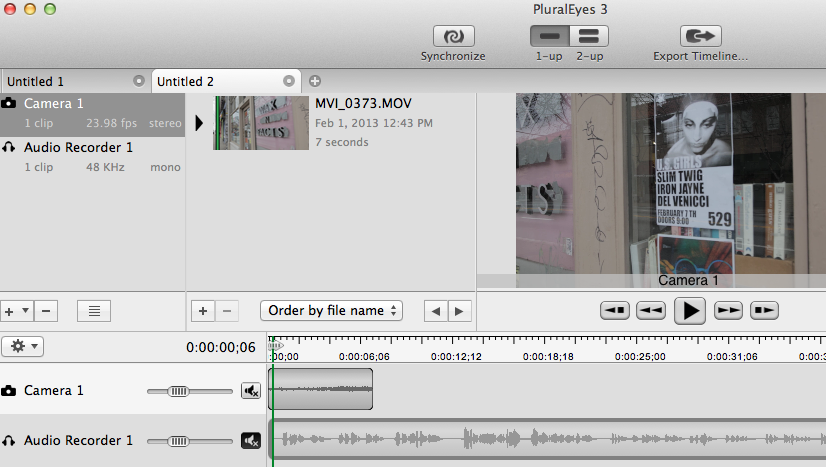The width and height of the screenshot is (826, 467).
Task: Toggle mute on the Audio Recorder 1 track
Action: (x=251, y=440)
